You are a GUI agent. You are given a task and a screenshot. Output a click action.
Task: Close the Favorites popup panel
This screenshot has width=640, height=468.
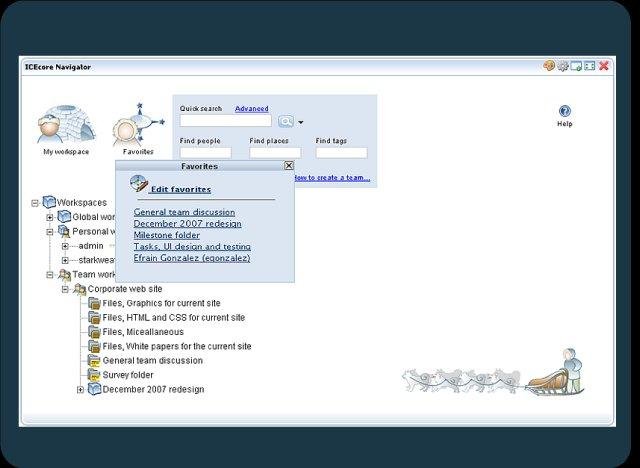click(x=288, y=166)
